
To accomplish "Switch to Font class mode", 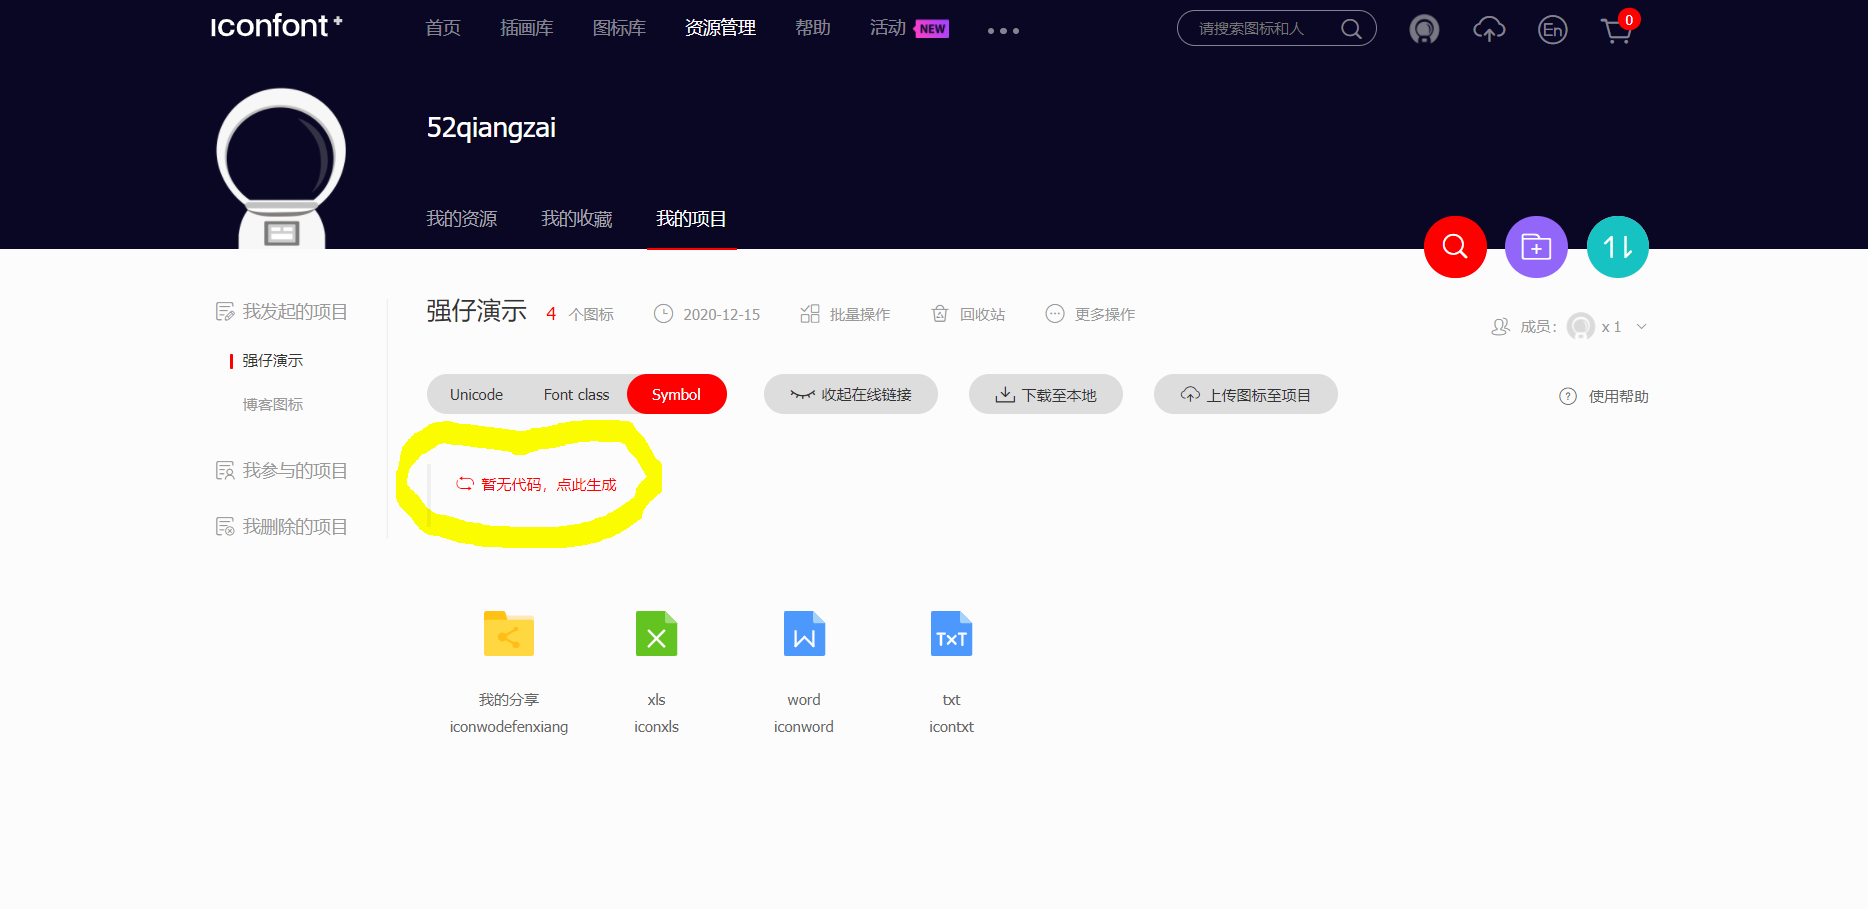I will (576, 395).
